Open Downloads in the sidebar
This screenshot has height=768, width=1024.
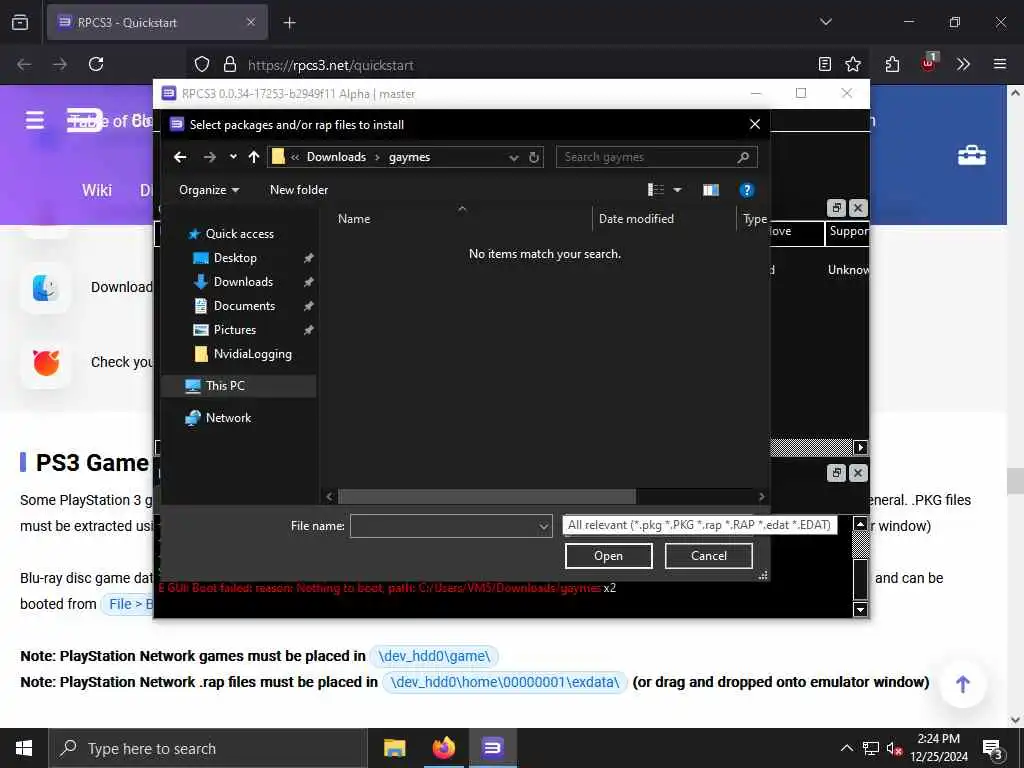(x=243, y=282)
